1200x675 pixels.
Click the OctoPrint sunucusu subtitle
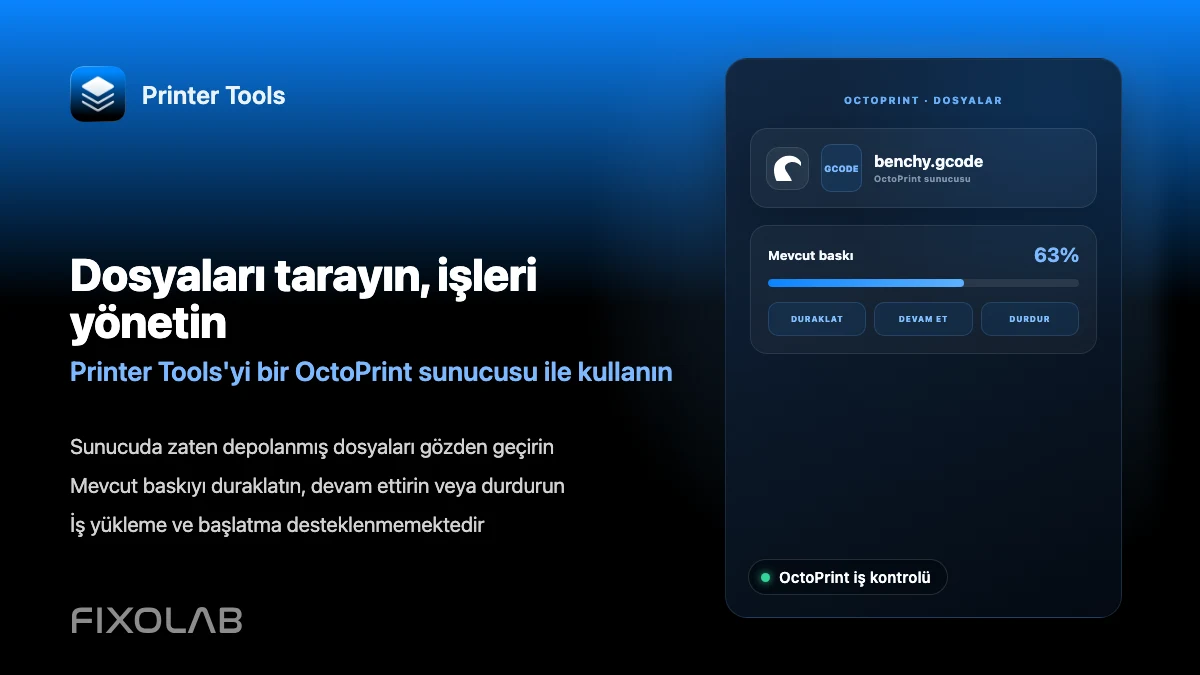click(922, 180)
